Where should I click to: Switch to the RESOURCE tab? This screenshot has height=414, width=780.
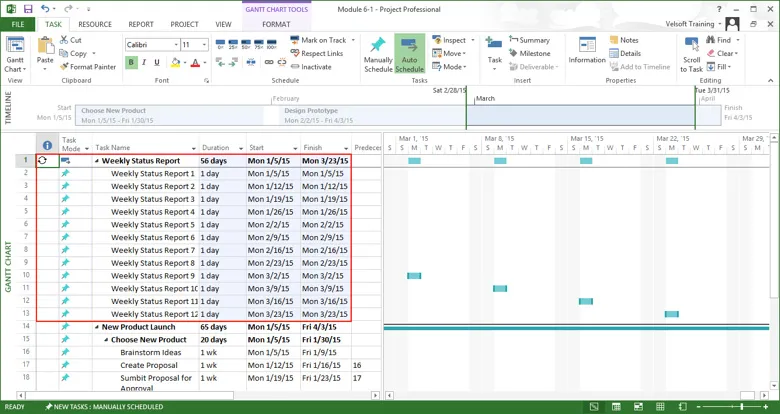95,24
